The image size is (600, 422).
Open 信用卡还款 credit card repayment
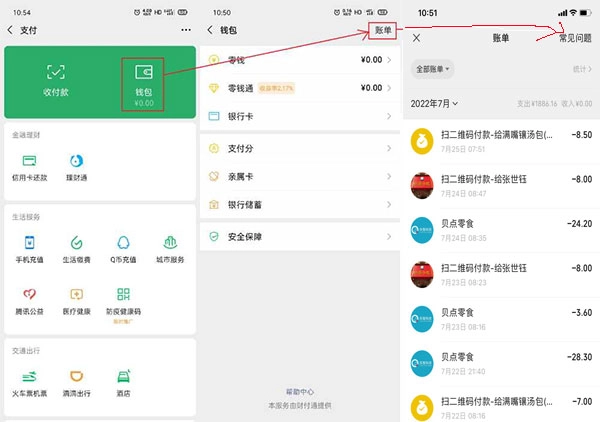tap(30, 166)
